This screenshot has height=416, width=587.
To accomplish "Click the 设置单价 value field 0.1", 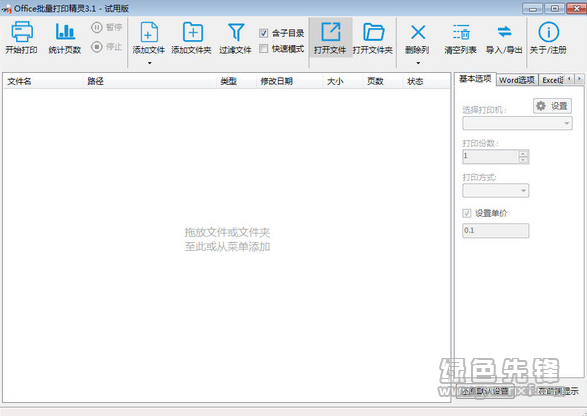I will tap(496, 230).
